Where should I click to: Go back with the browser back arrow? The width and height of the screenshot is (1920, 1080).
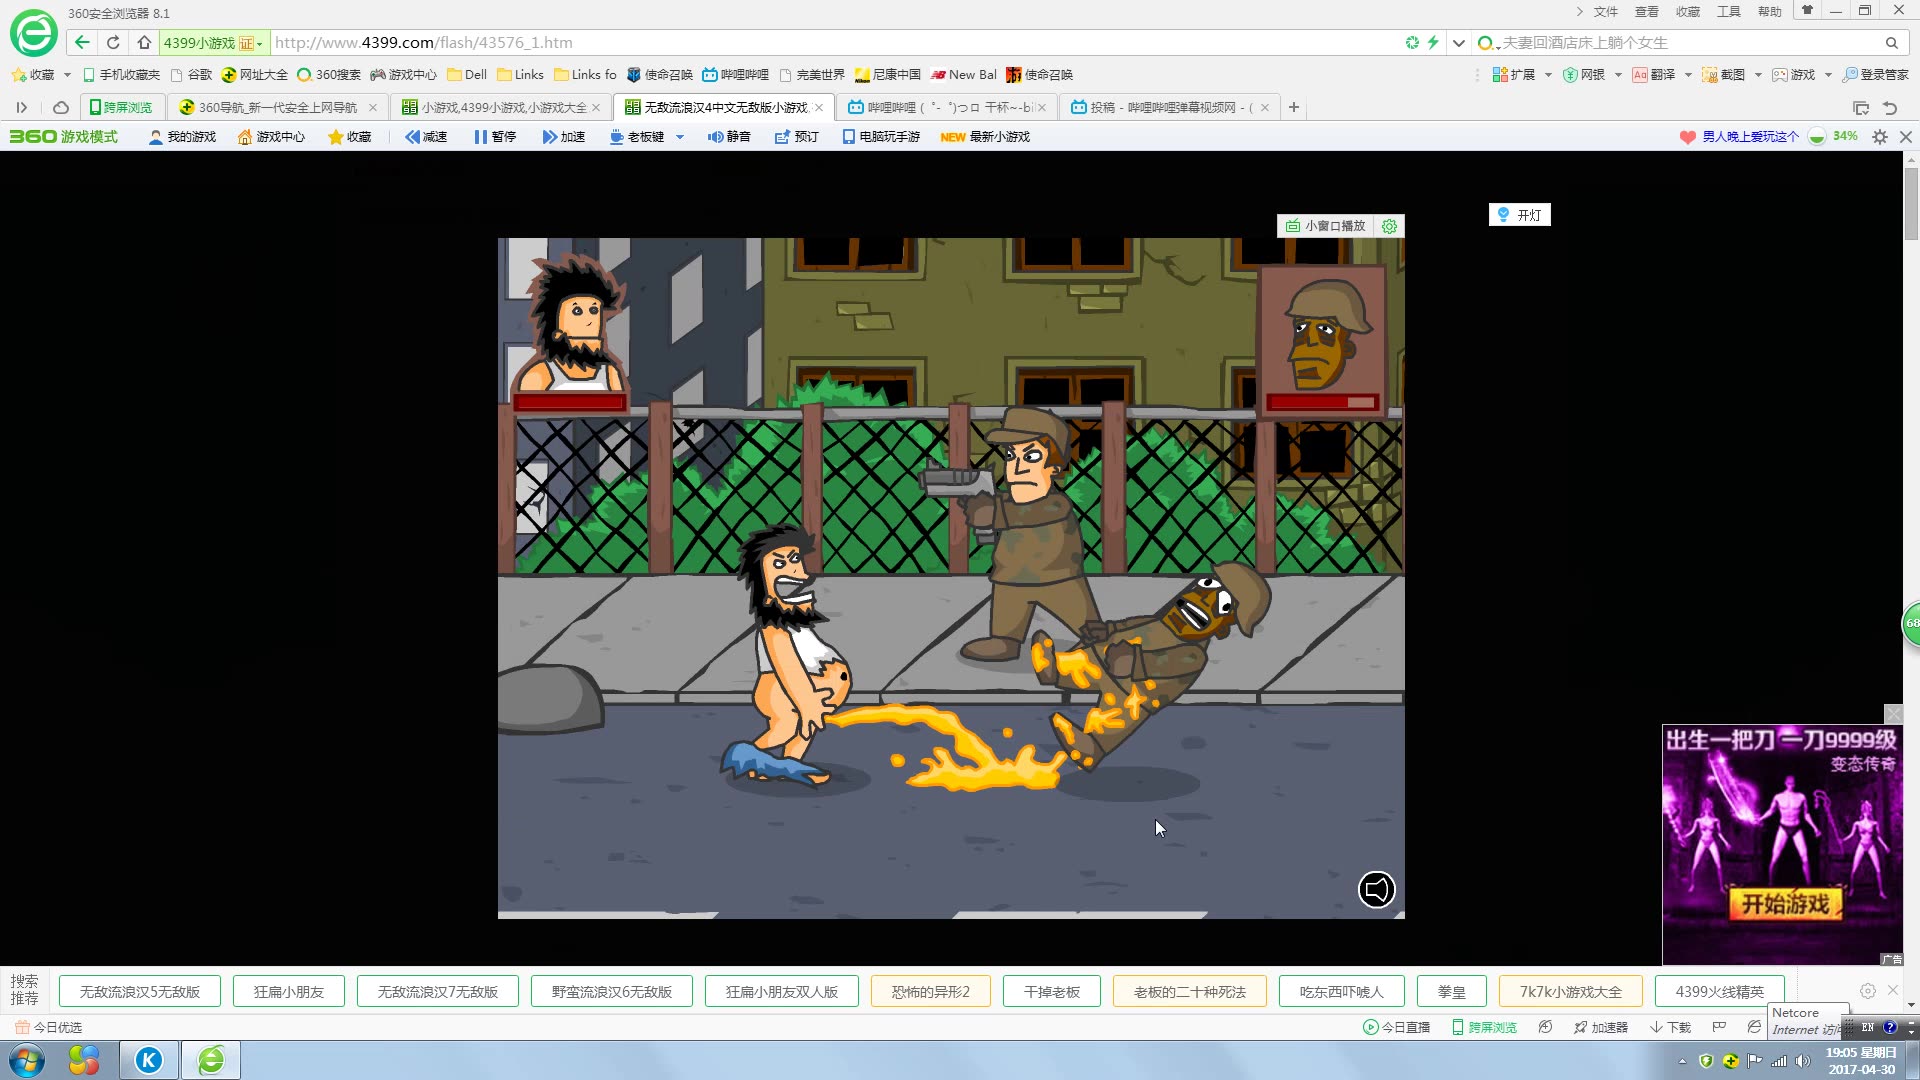[x=82, y=43]
